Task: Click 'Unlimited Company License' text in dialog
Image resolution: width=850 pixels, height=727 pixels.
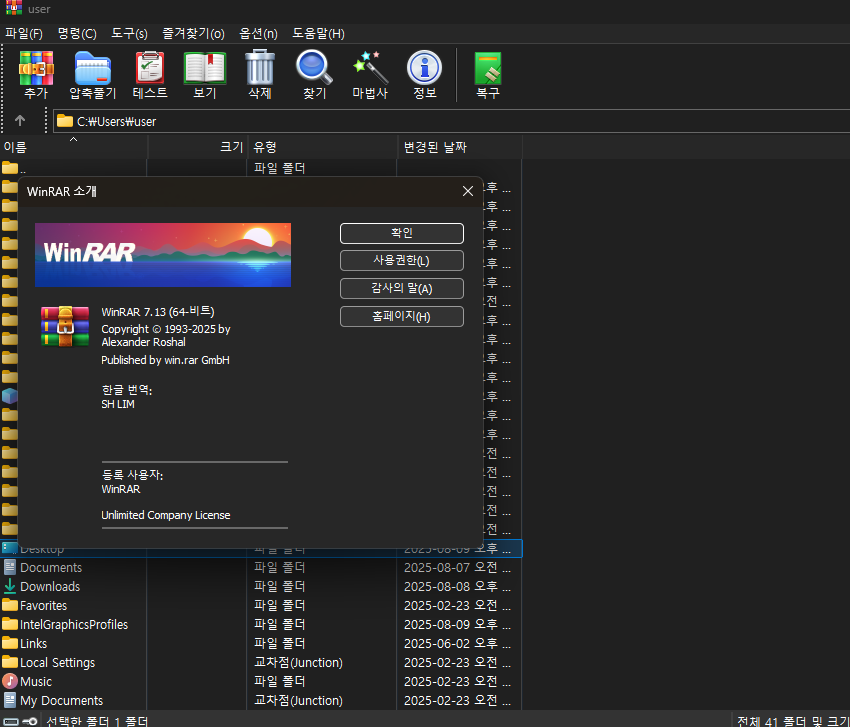Action: [x=166, y=515]
